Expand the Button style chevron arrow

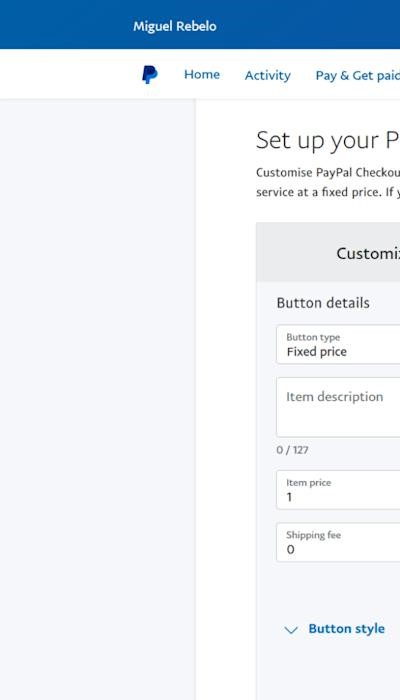291,630
